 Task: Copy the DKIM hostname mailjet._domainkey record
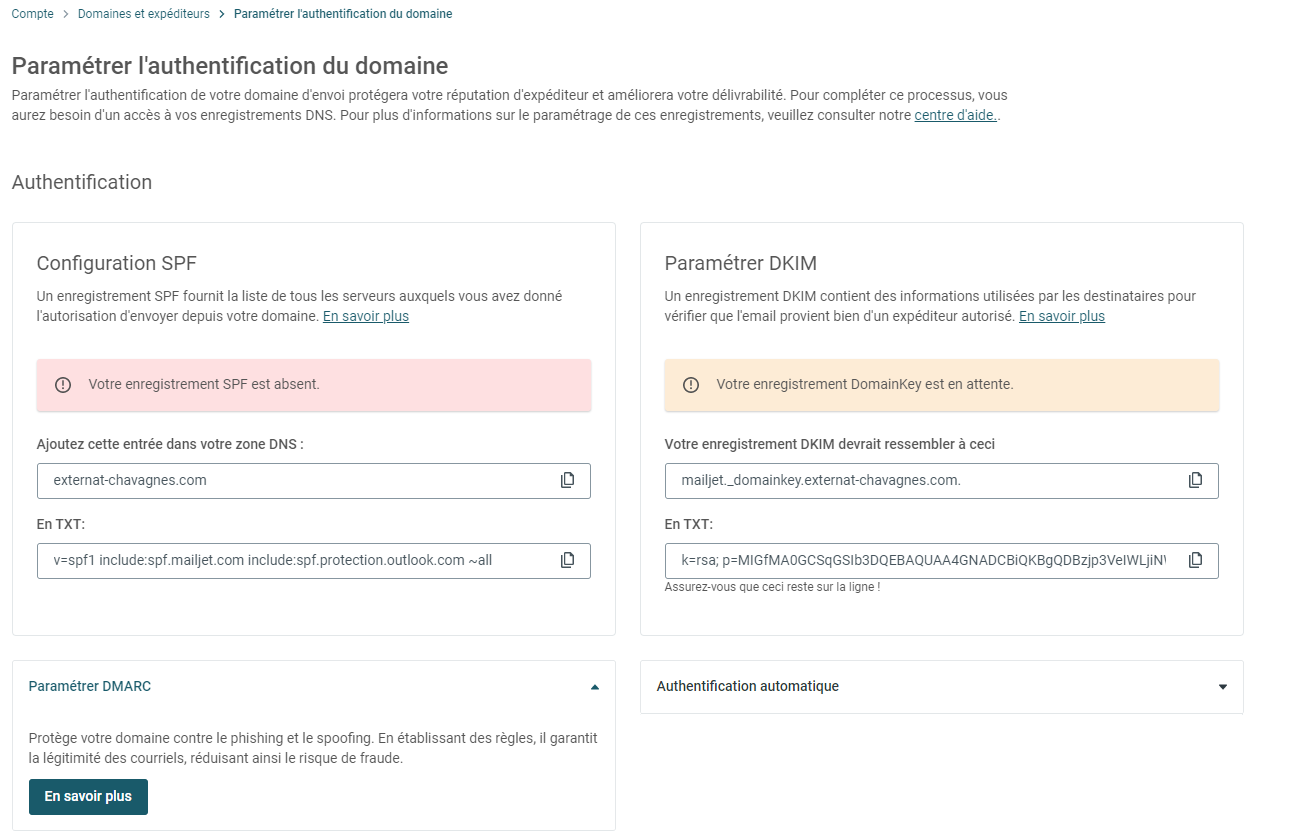1195,480
